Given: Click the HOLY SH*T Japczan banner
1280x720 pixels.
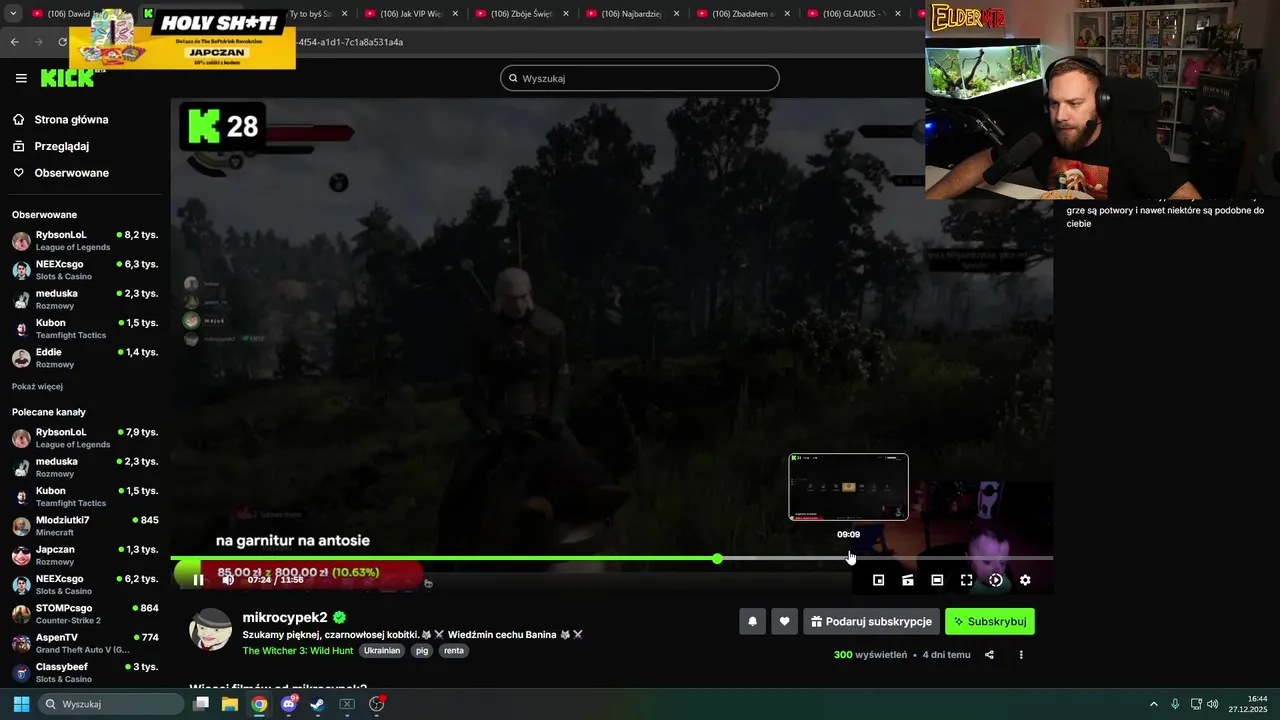Looking at the screenshot, I should [x=182, y=38].
